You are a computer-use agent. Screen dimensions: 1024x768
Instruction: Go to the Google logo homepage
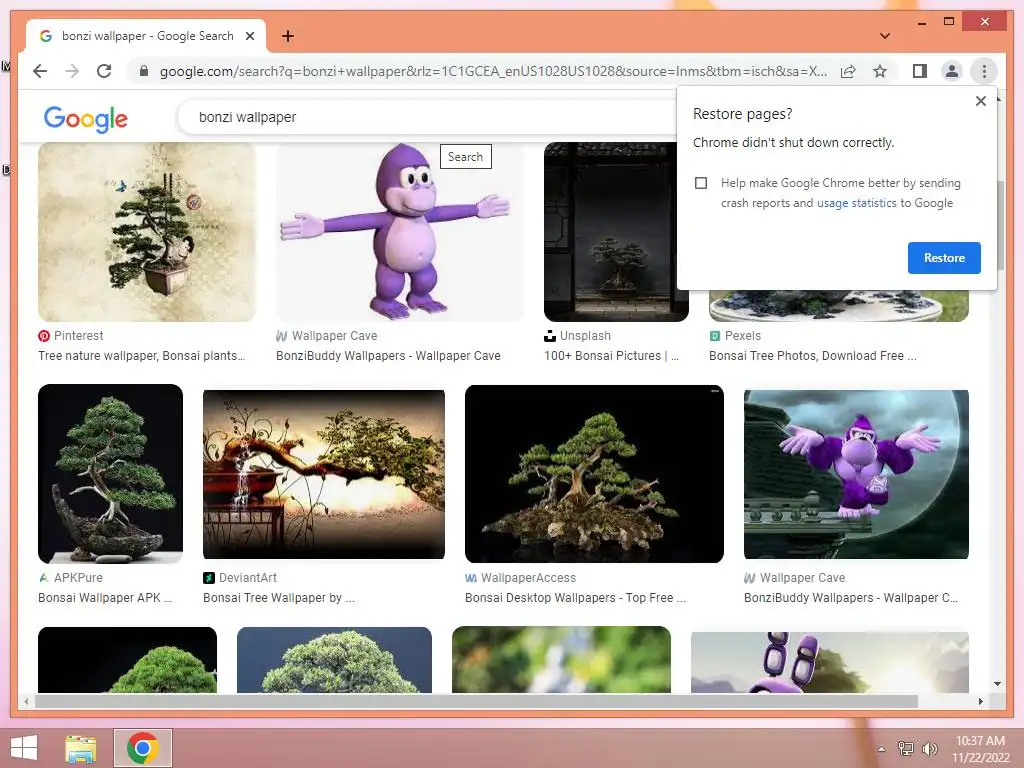(86, 119)
